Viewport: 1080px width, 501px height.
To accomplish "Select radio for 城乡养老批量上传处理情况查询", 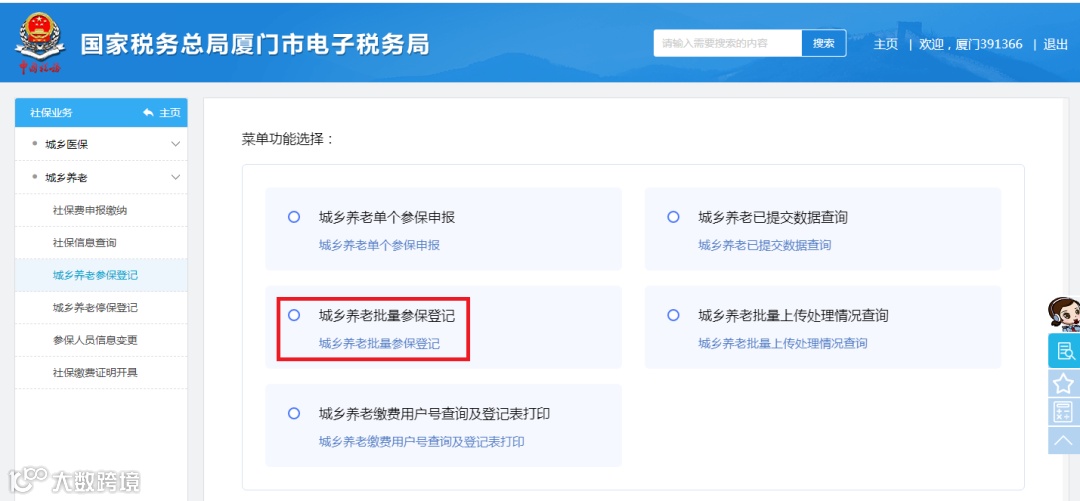I will [x=674, y=315].
